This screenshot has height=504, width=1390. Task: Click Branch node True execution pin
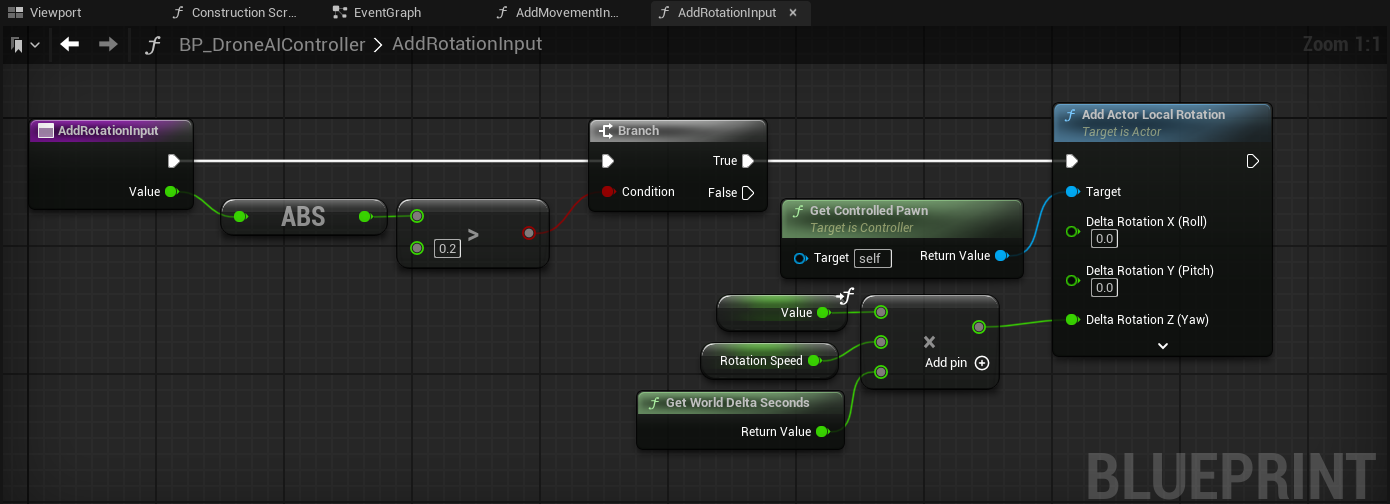point(748,161)
